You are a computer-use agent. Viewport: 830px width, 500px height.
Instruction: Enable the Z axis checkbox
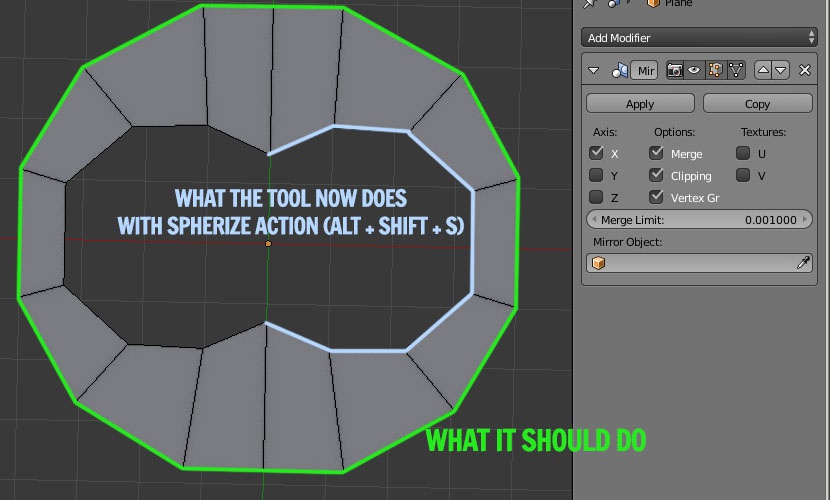click(596, 197)
